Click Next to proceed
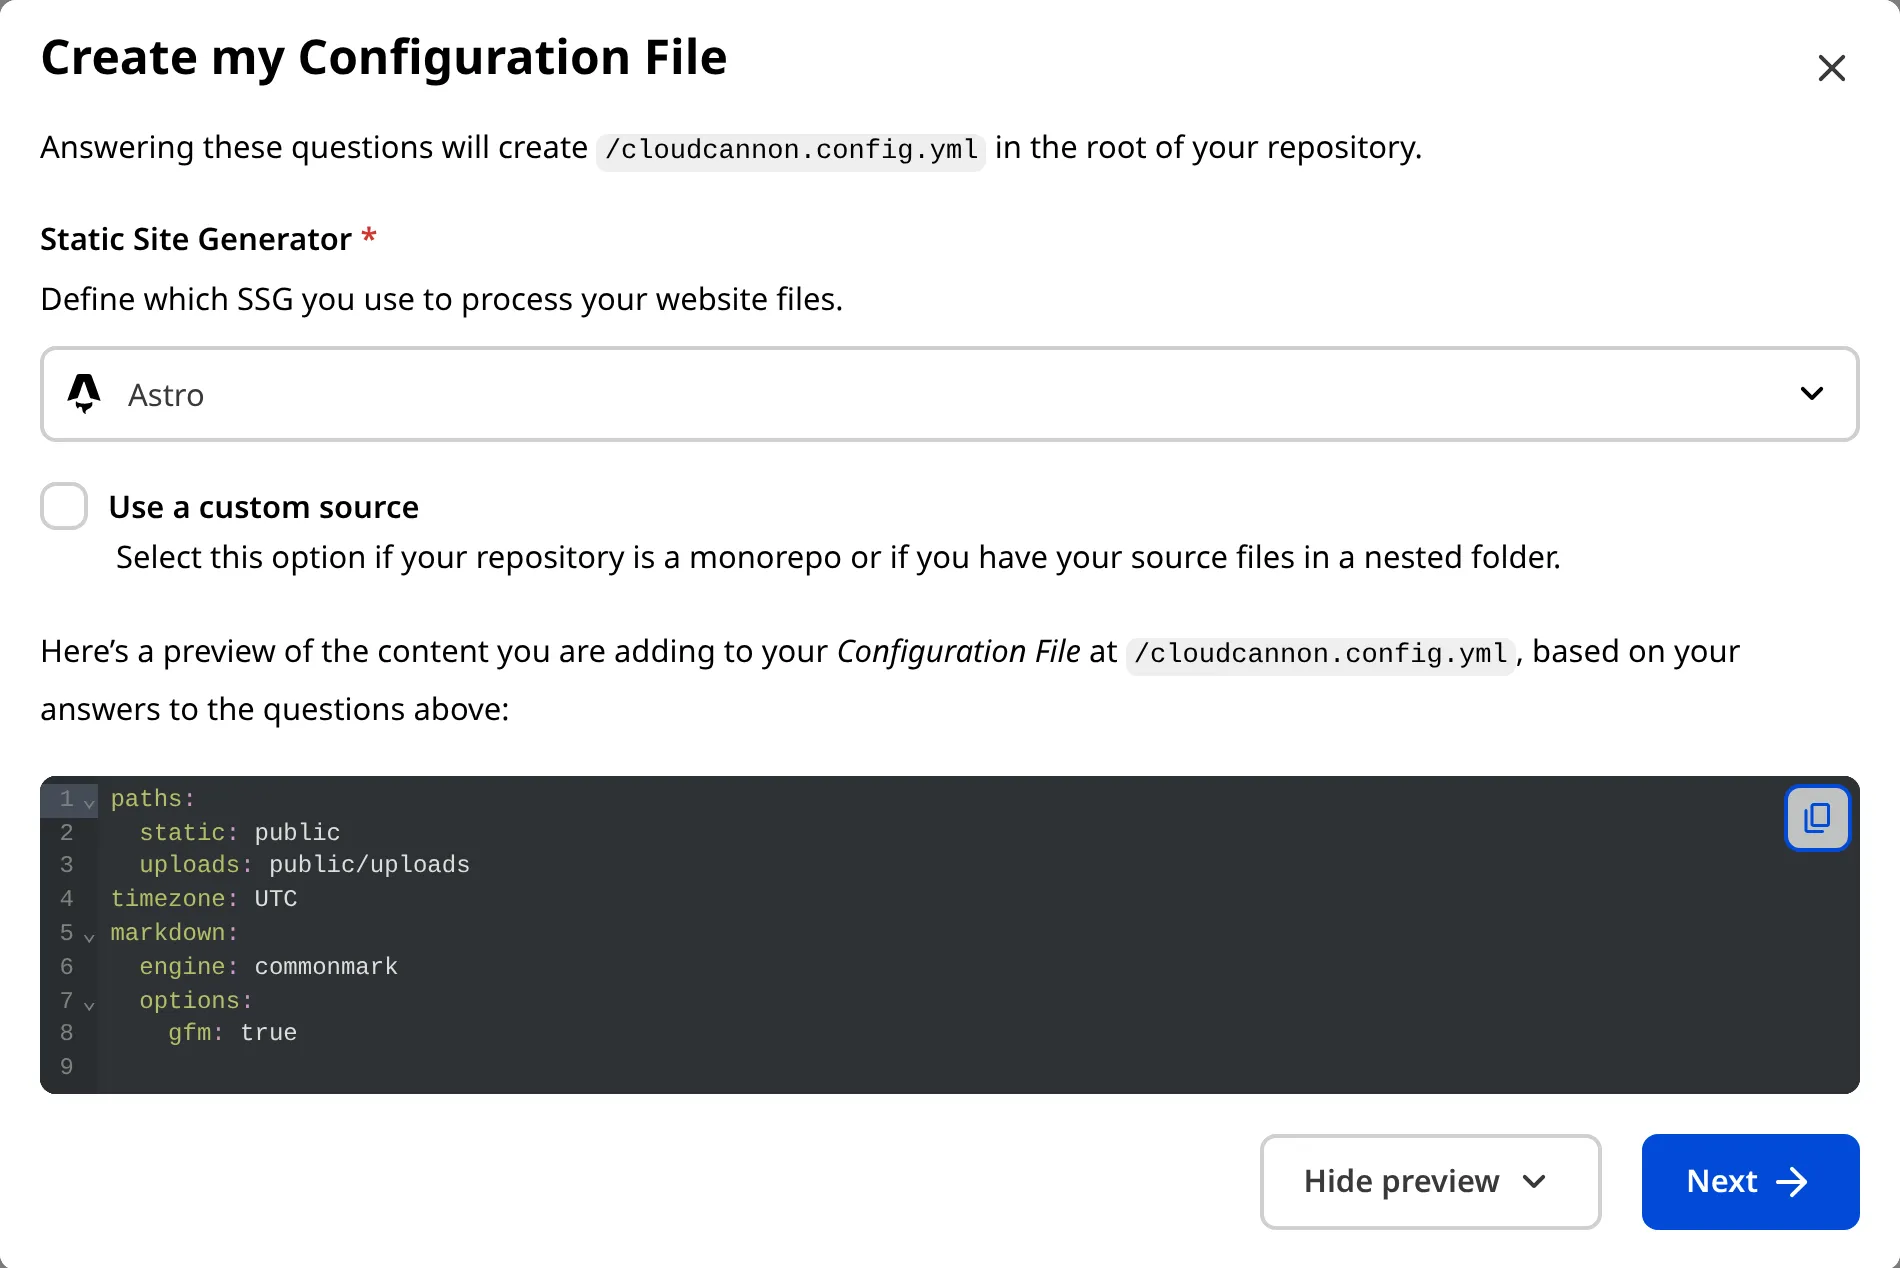The image size is (1900, 1268). tap(1750, 1182)
